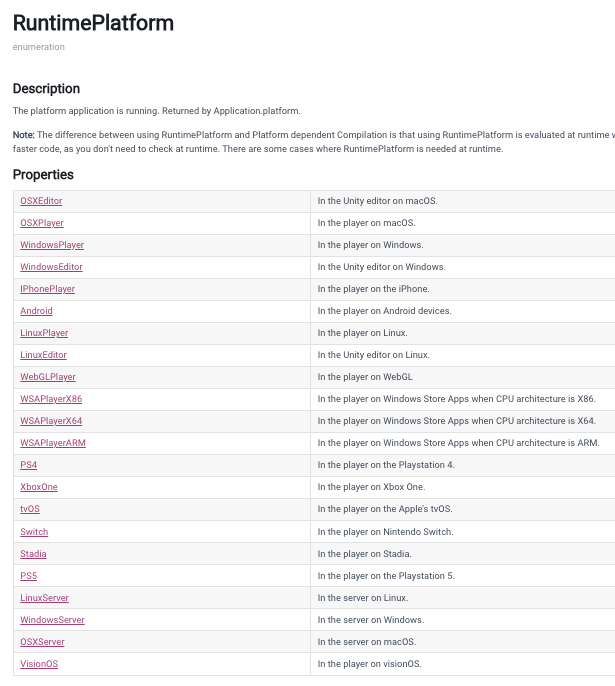Go to the Switch property page

[34, 532]
